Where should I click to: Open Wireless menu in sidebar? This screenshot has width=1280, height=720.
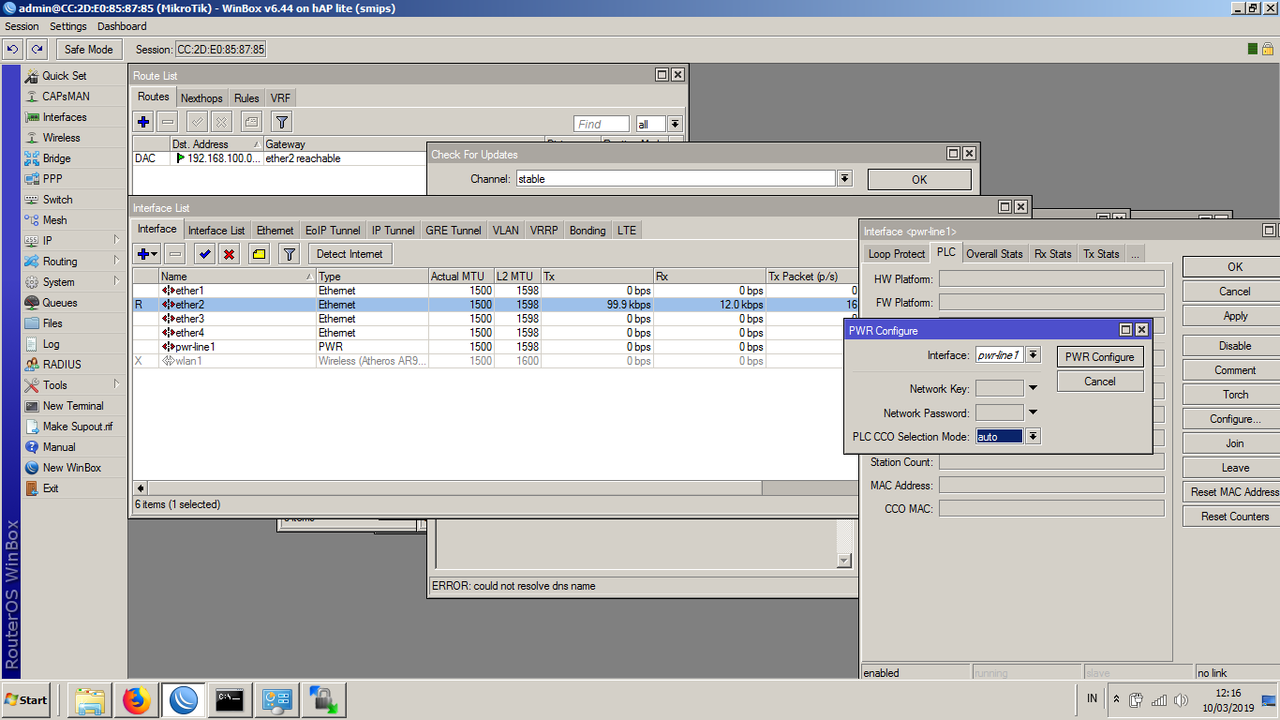(61, 138)
